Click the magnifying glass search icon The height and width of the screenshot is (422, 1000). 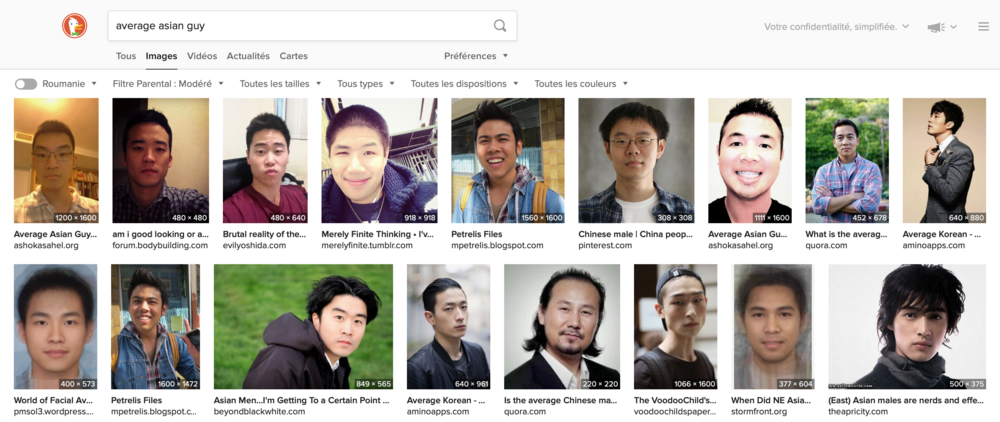click(x=500, y=25)
